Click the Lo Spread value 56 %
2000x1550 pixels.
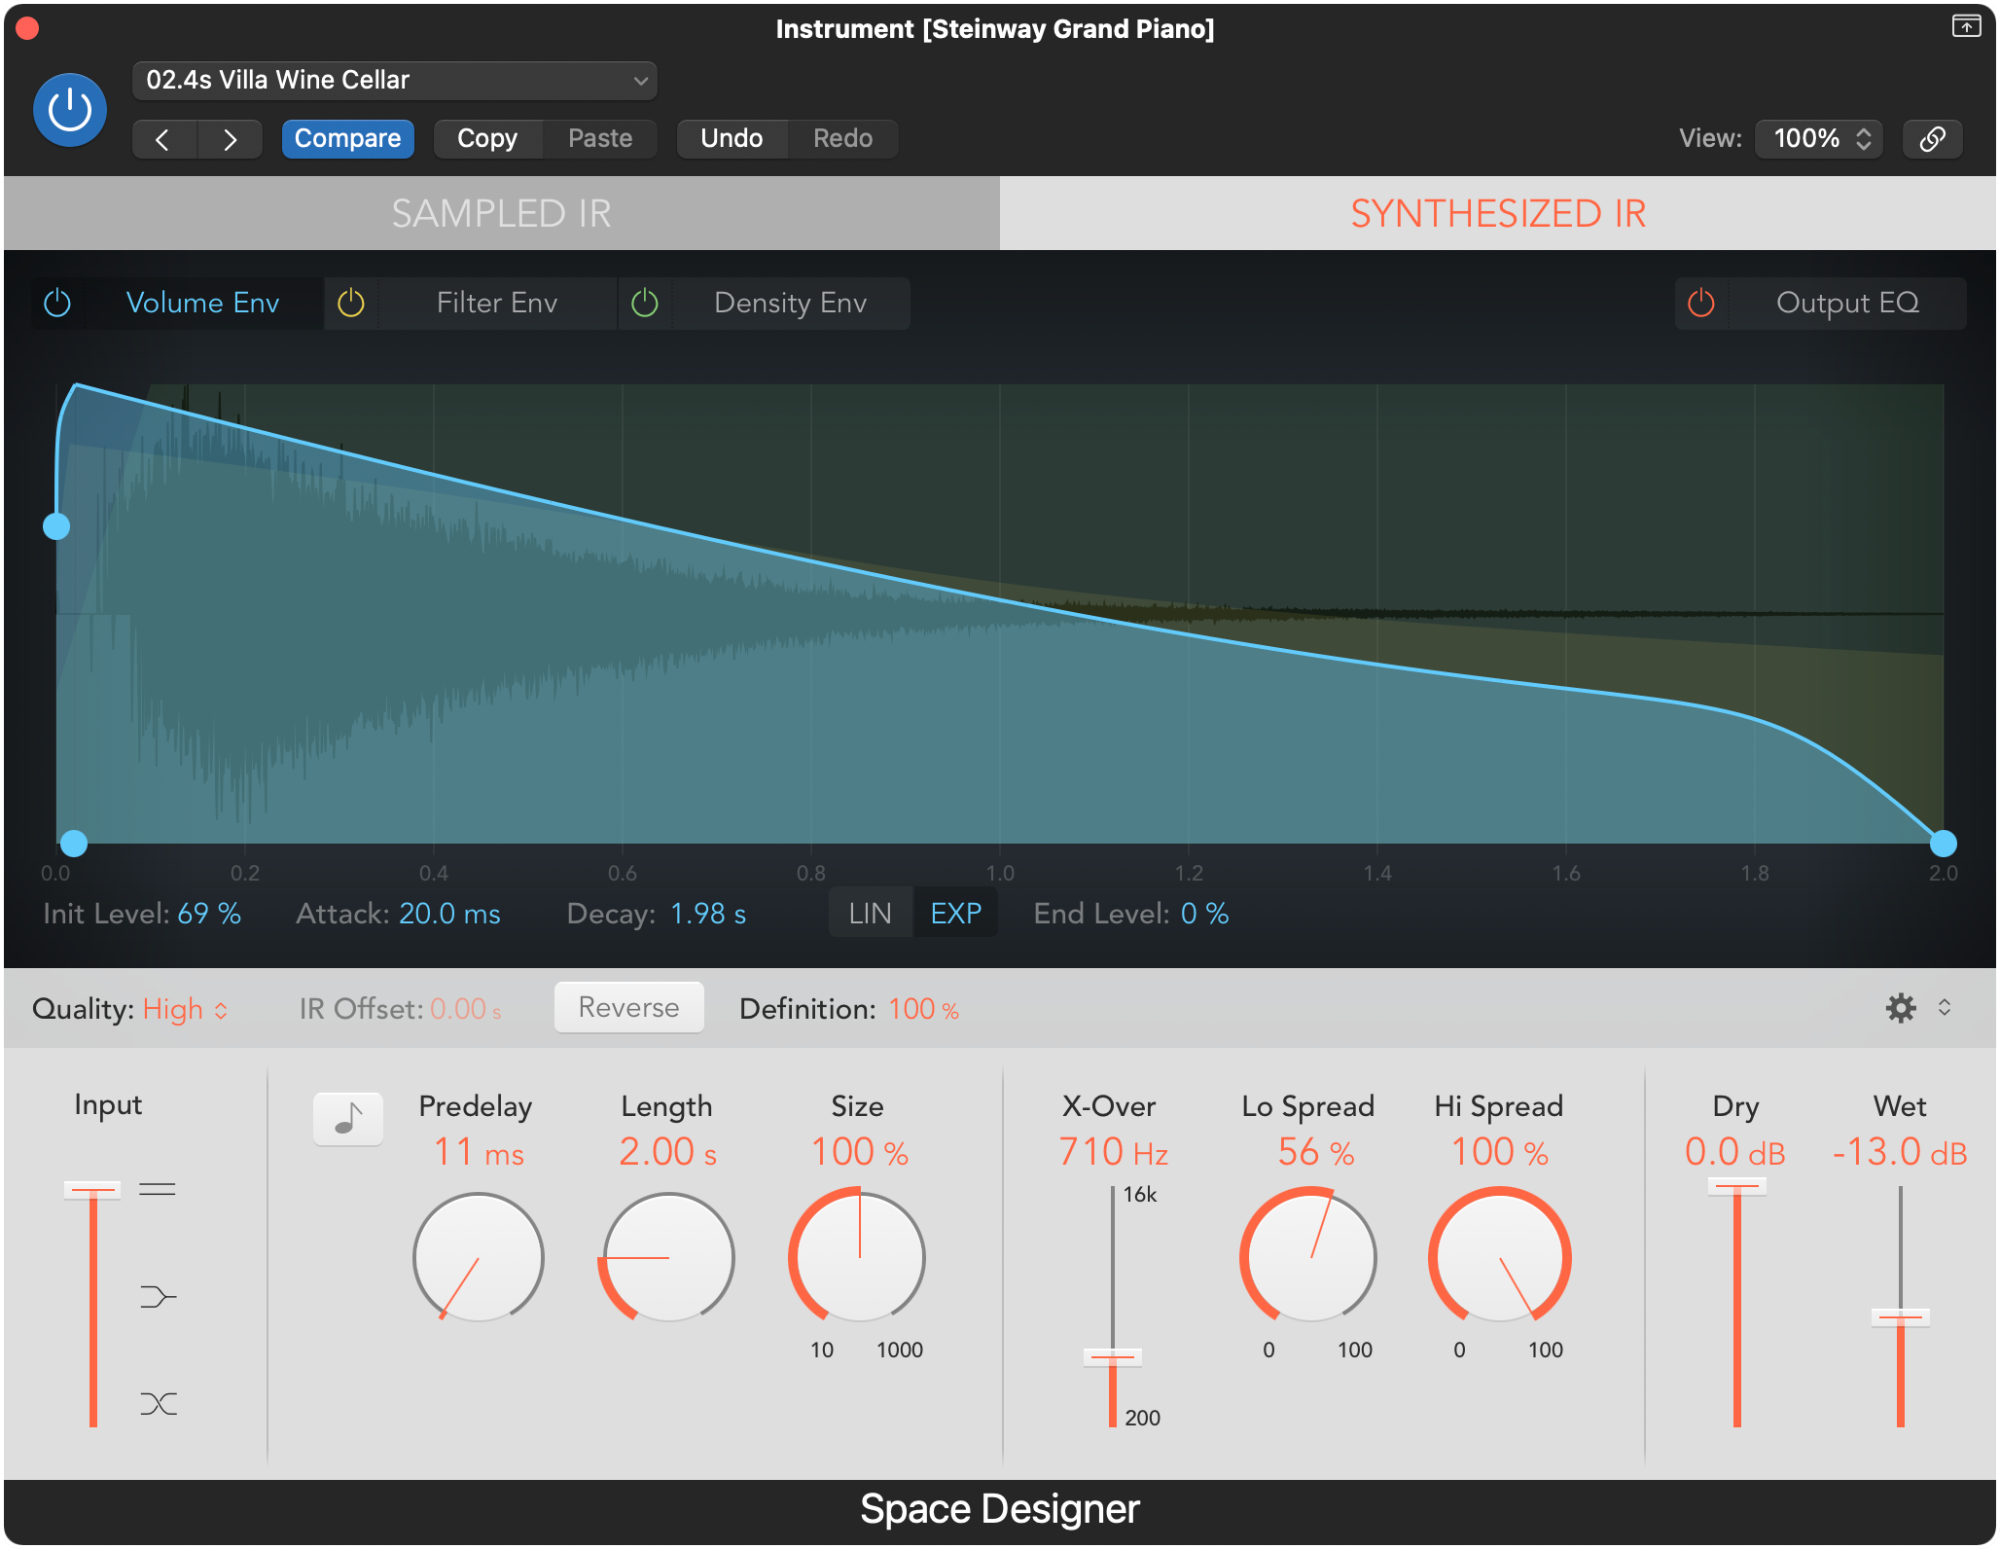tap(1316, 1152)
